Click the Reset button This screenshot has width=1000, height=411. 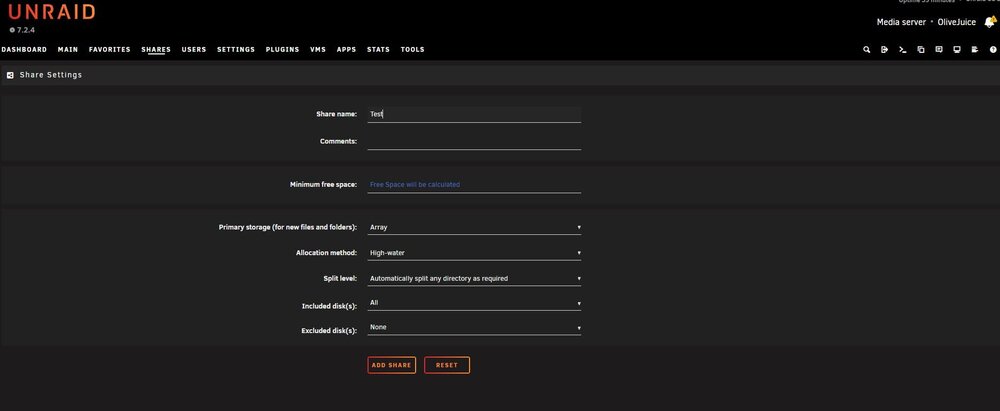click(447, 365)
